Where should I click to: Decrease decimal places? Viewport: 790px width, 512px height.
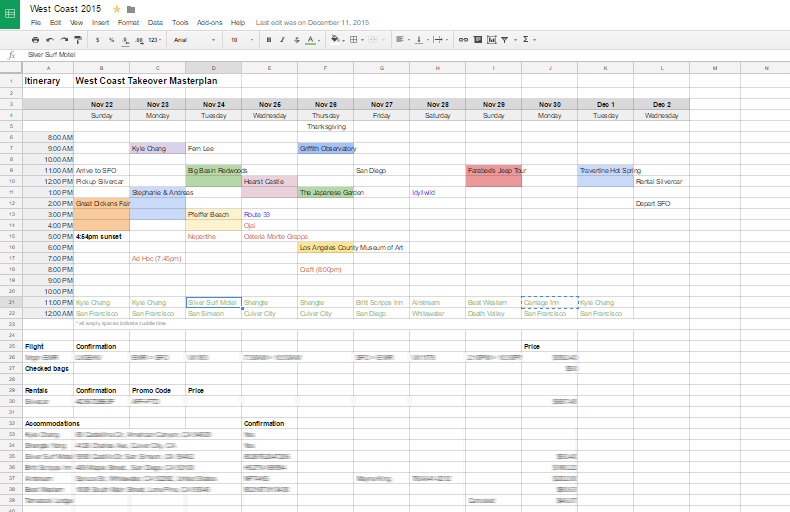[125, 40]
